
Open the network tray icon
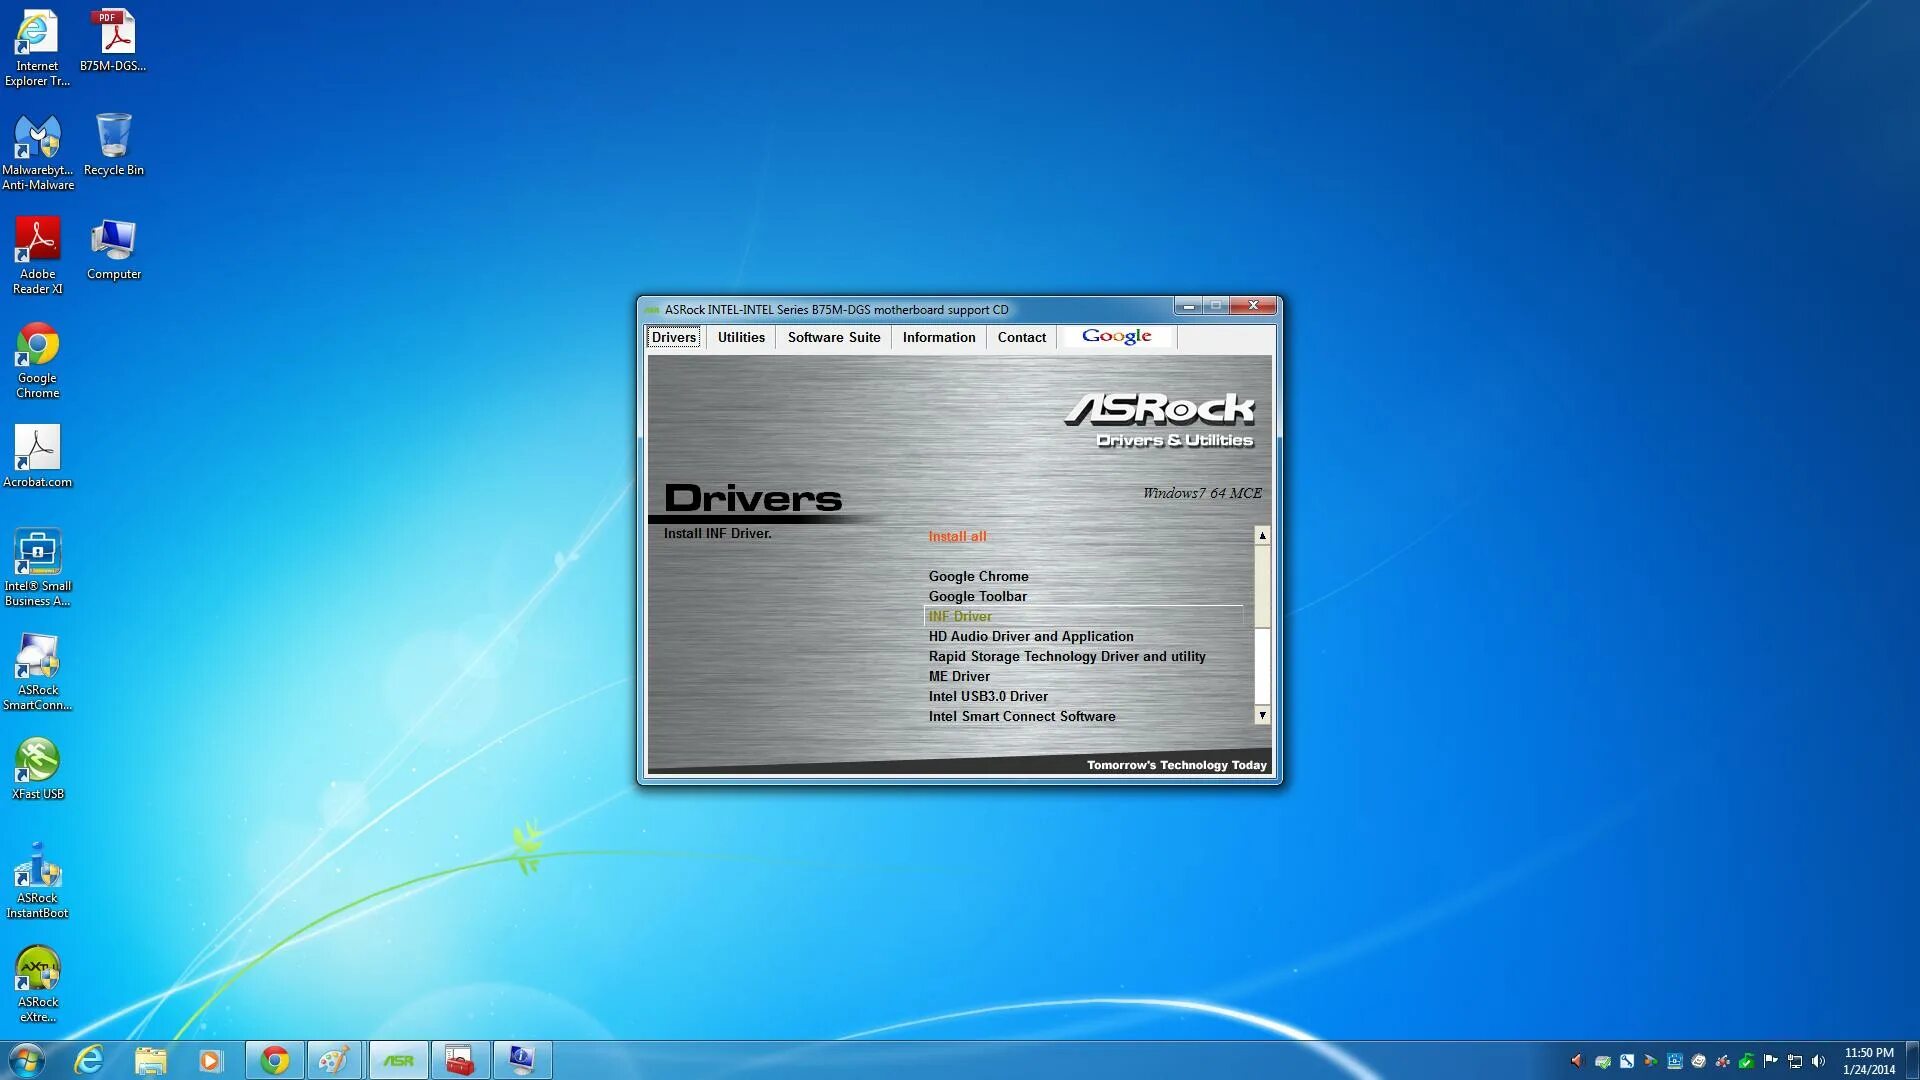click(x=1795, y=1061)
